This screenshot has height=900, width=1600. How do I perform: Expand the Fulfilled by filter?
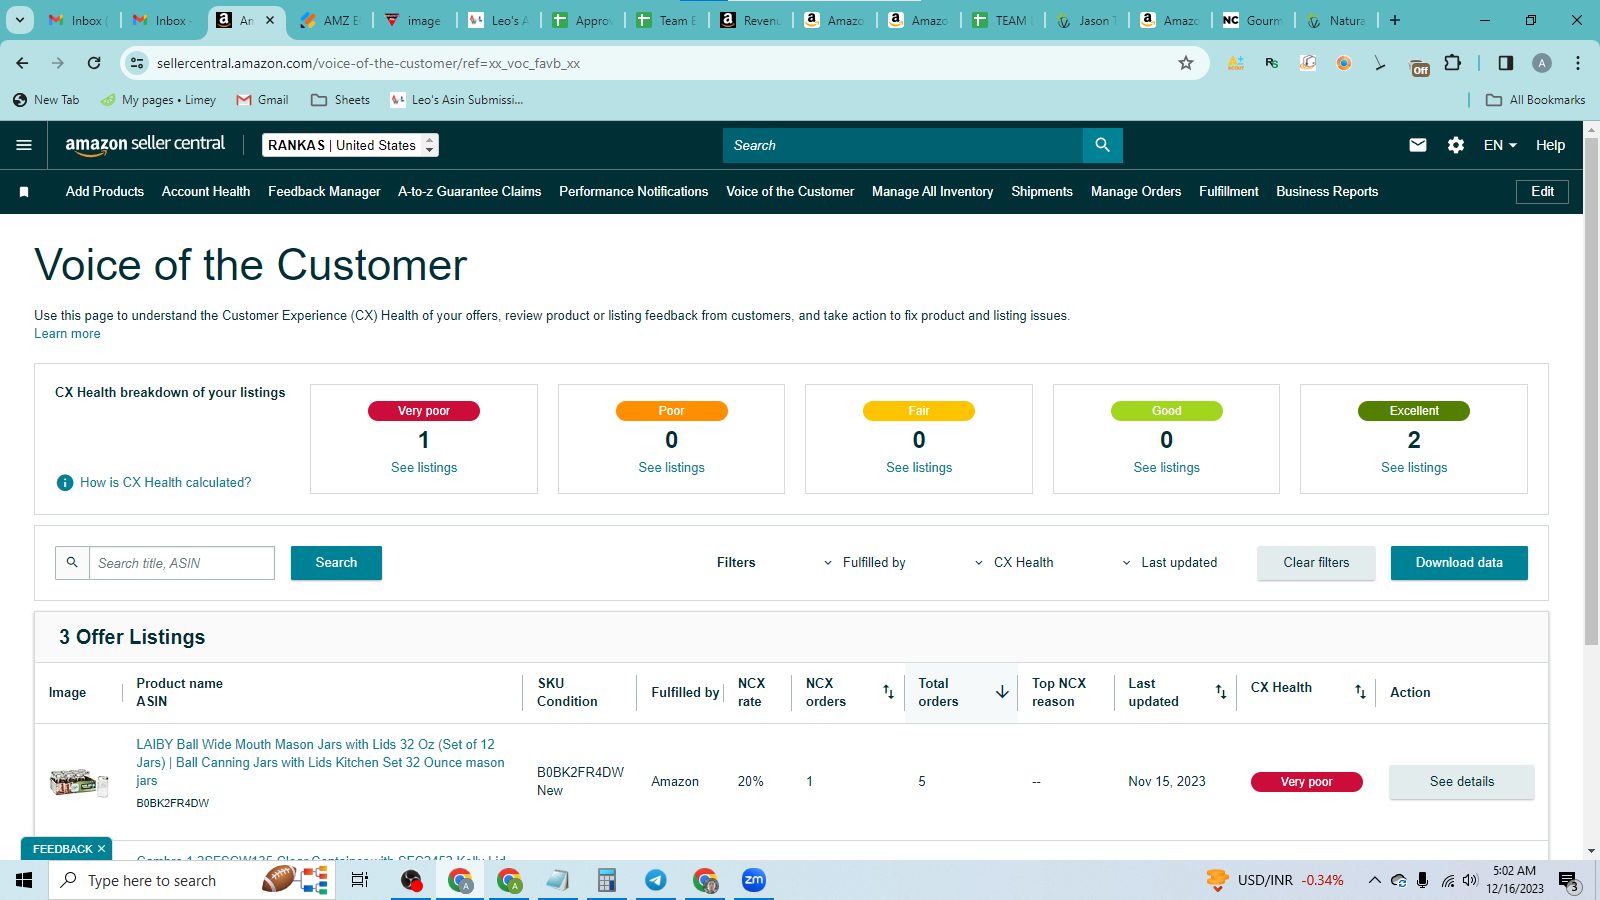(864, 563)
